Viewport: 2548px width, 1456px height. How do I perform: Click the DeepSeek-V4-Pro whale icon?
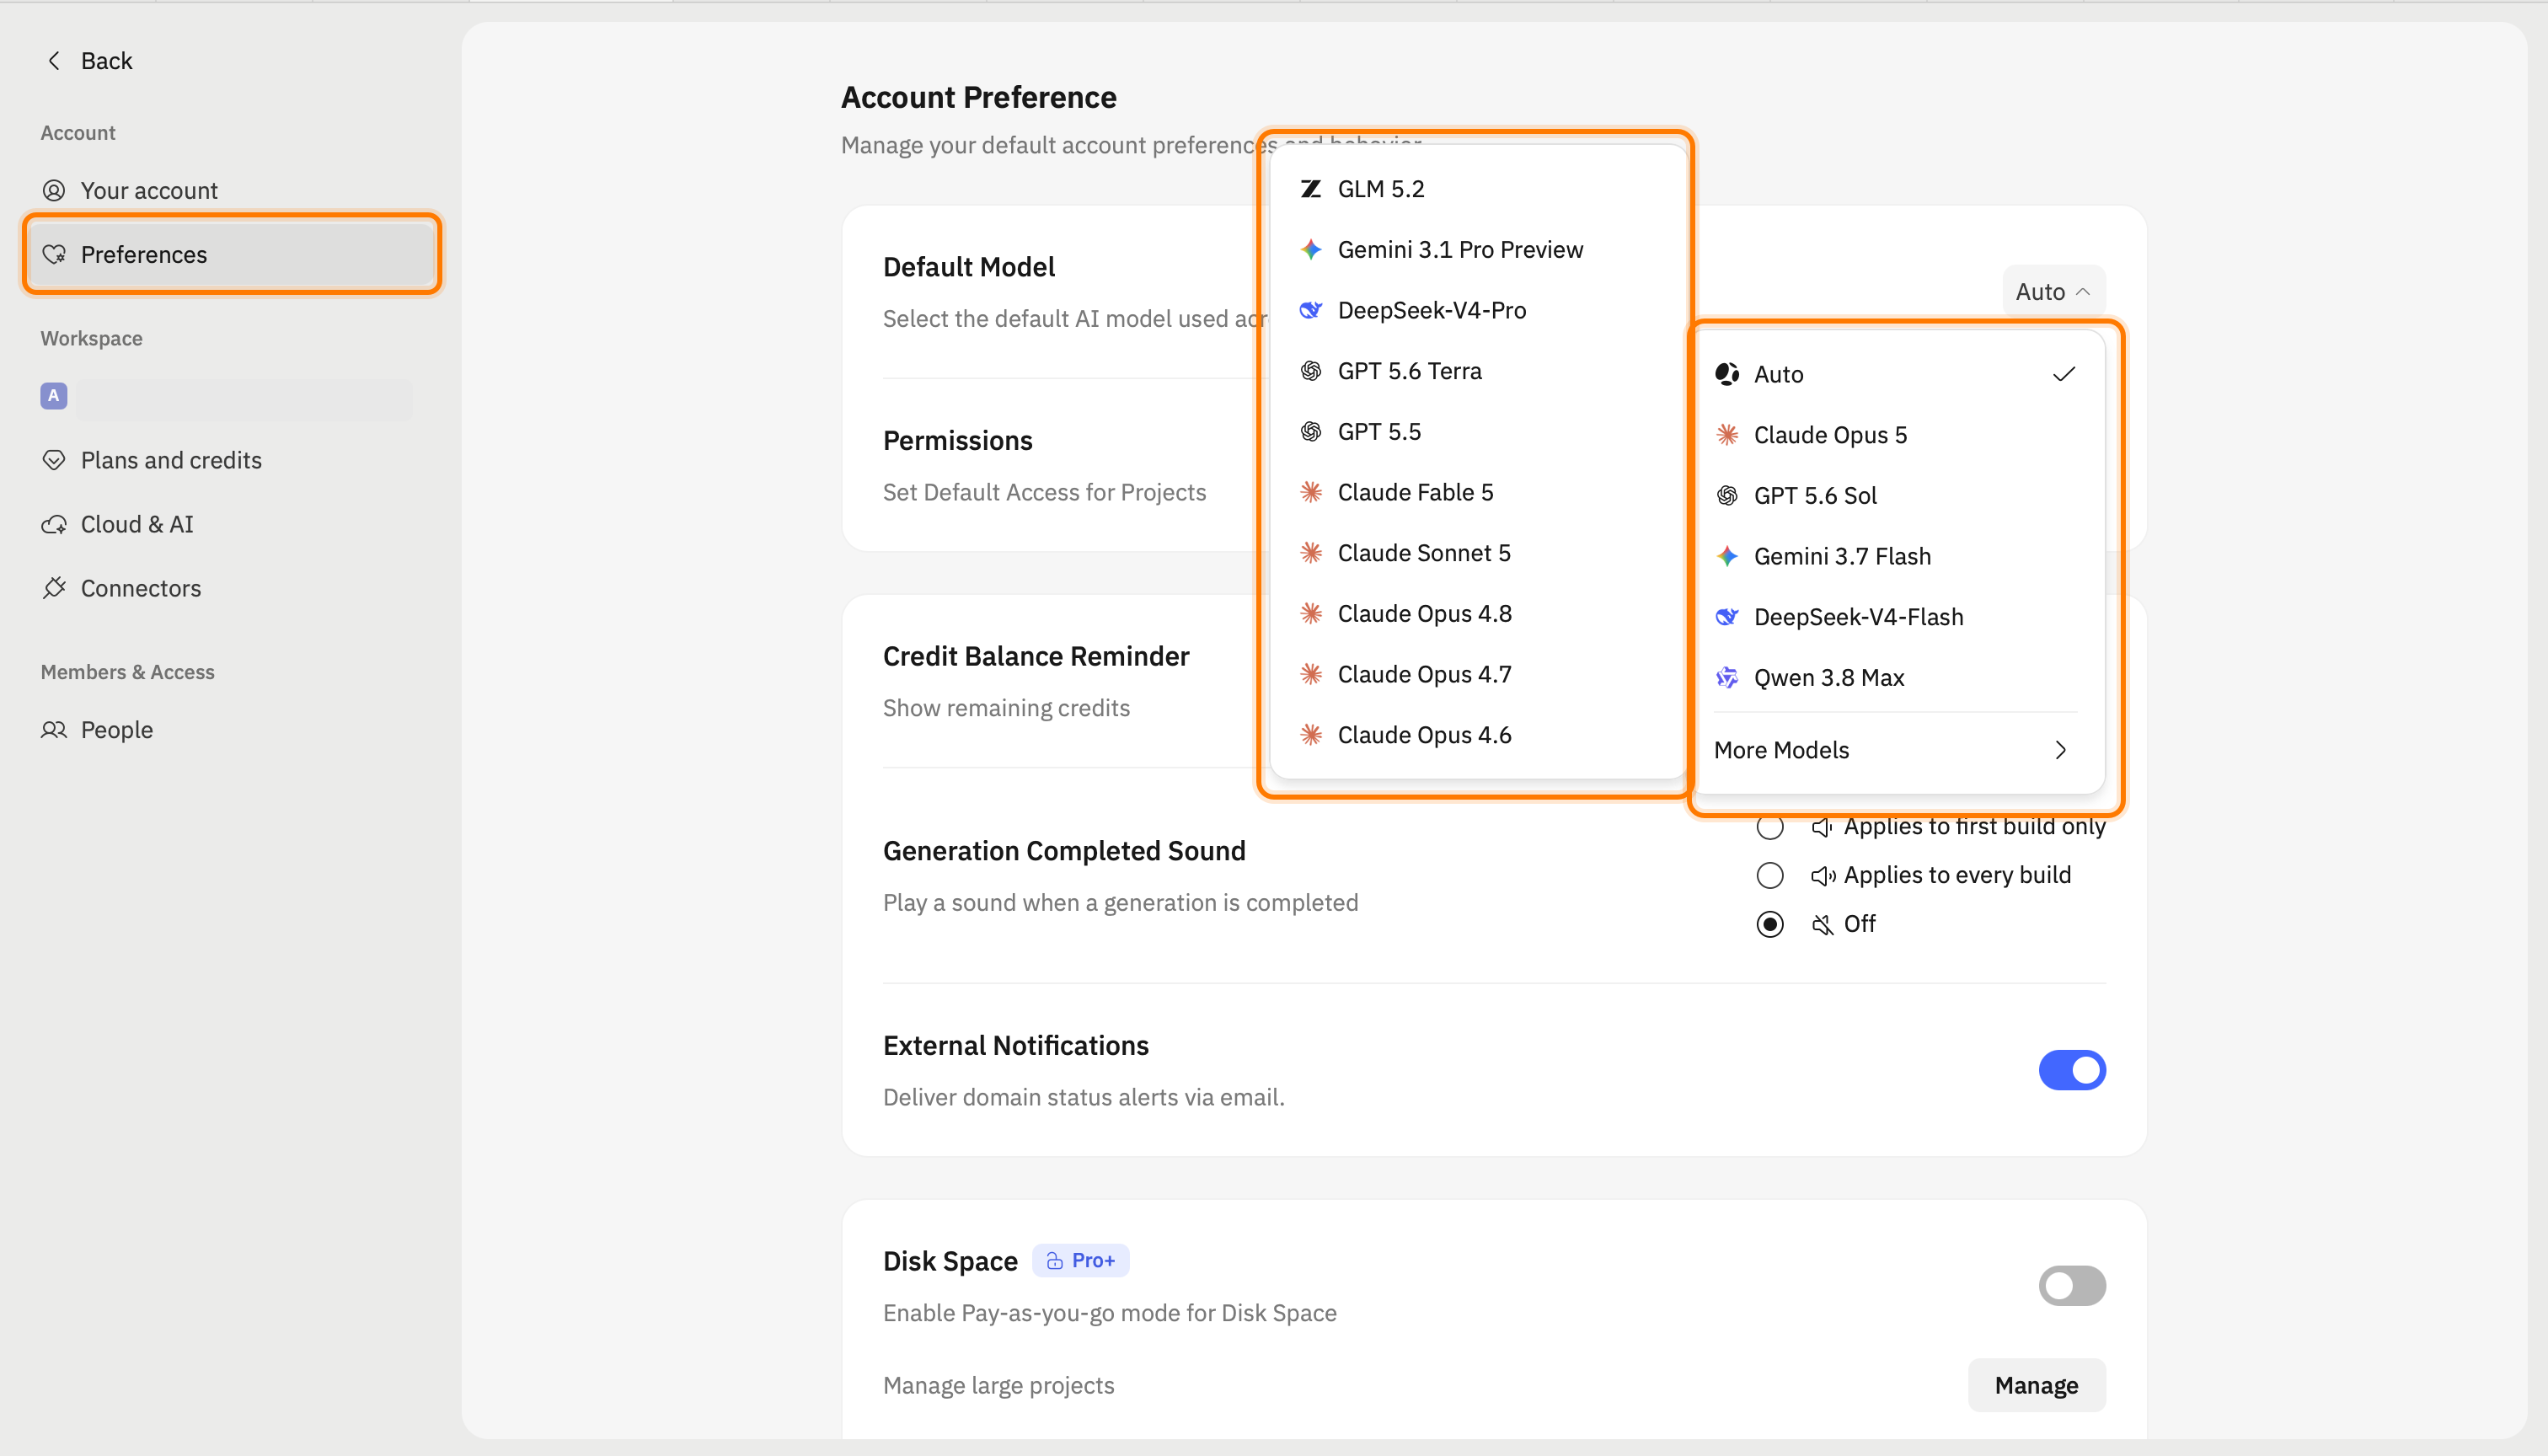(x=1311, y=310)
